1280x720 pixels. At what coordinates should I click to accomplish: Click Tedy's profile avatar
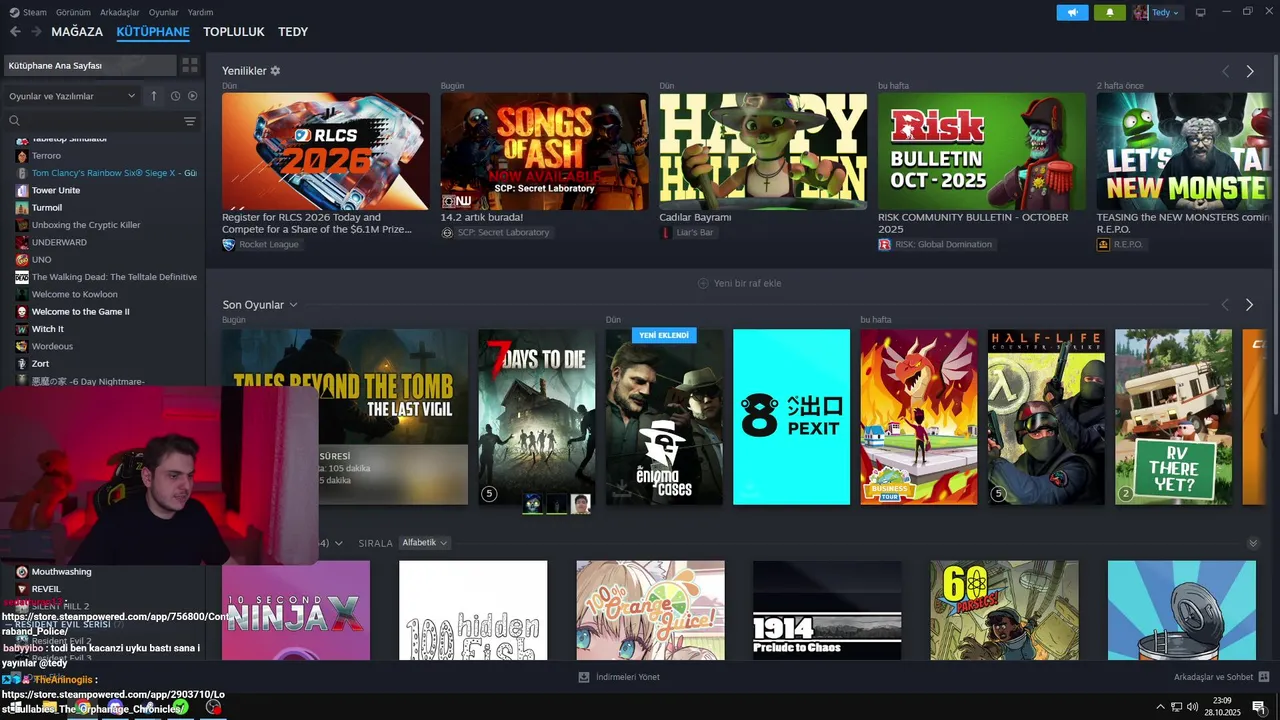pyautogui.click(x=1141, y=13)
